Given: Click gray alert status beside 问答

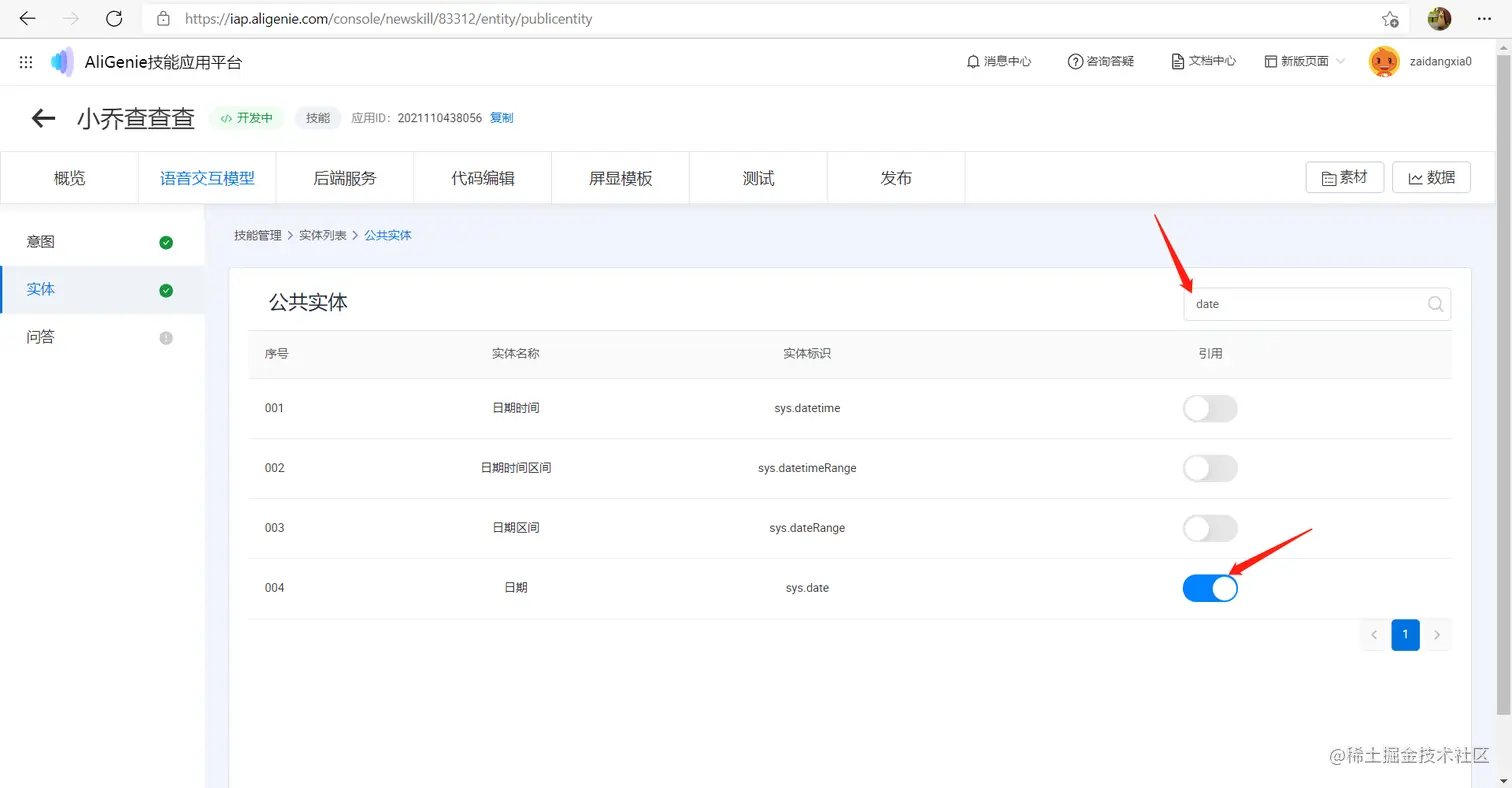Looking at the screenshot, I should (166, 338).
